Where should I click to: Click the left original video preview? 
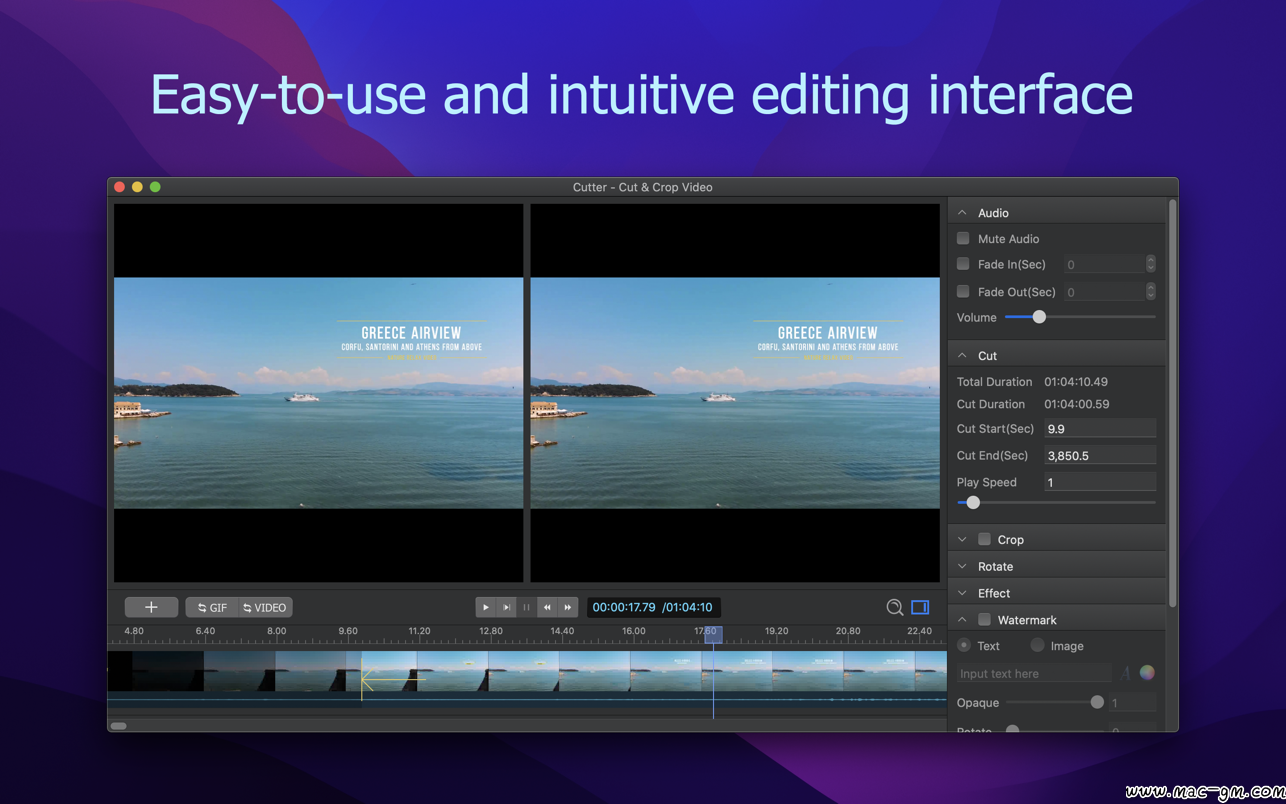tap(318, 393)
